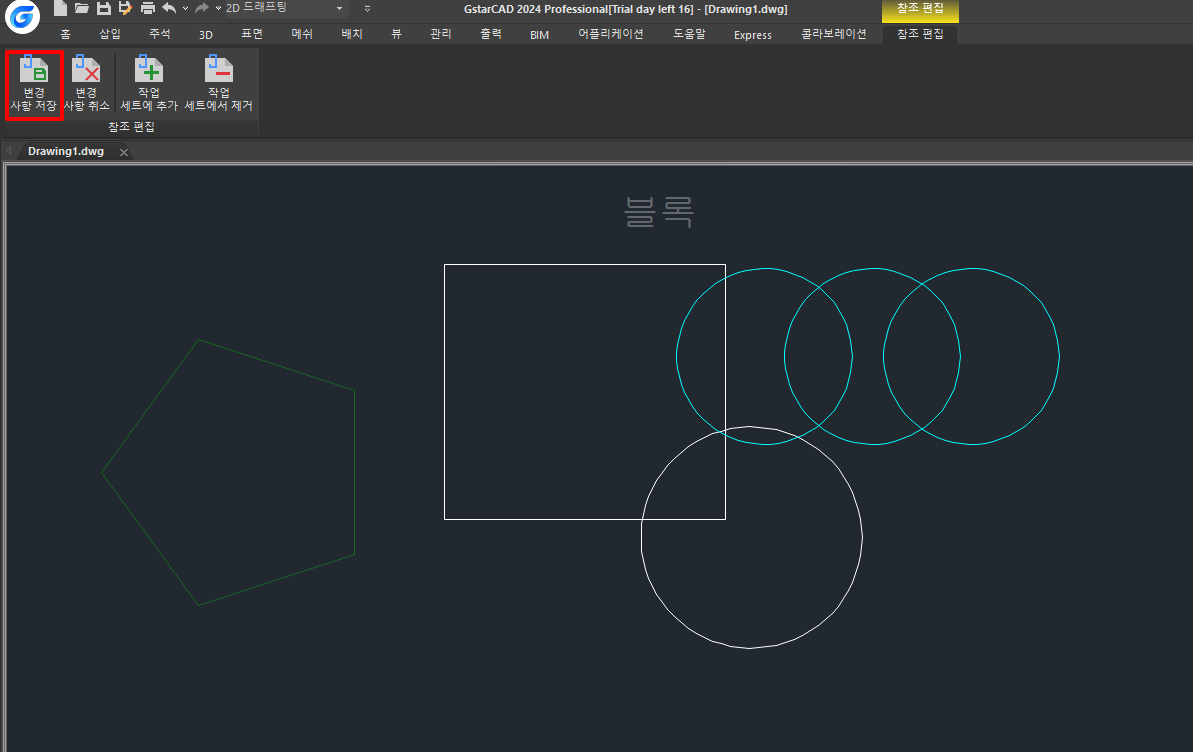
Task: Open the 삽입 ribbon tab
Action: (x=110, y=34)
